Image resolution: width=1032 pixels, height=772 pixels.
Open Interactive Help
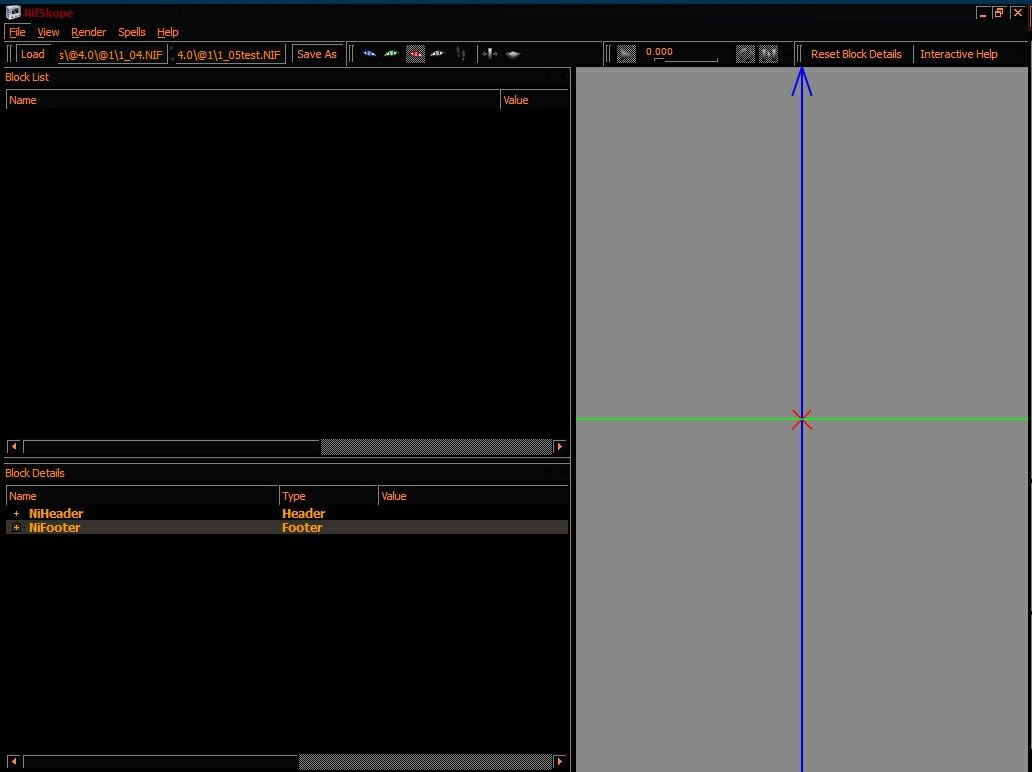(958, 54)
